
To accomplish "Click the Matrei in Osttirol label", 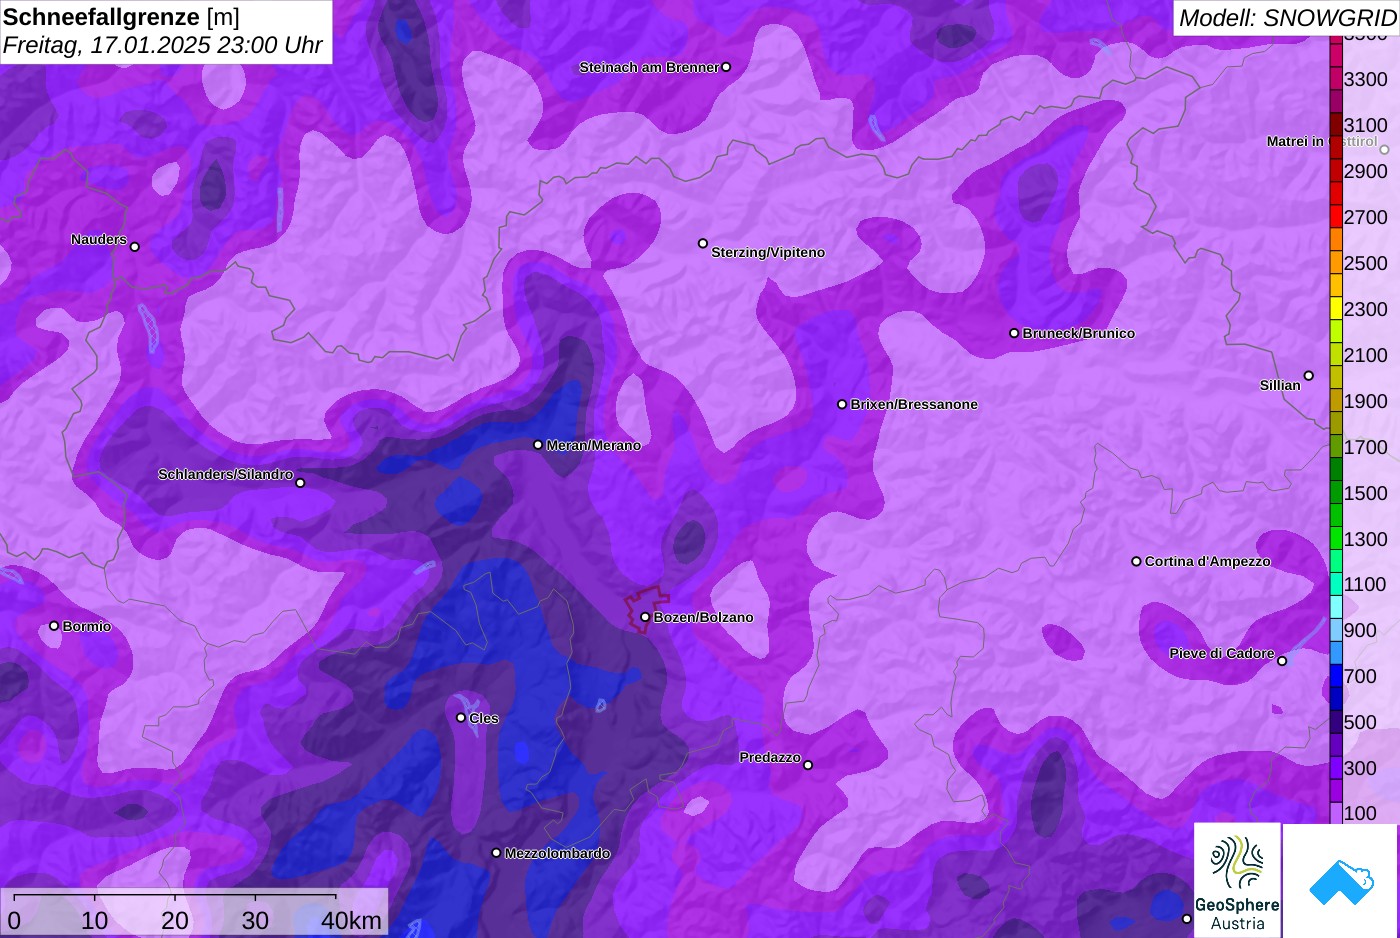I will coord(1322,142).
